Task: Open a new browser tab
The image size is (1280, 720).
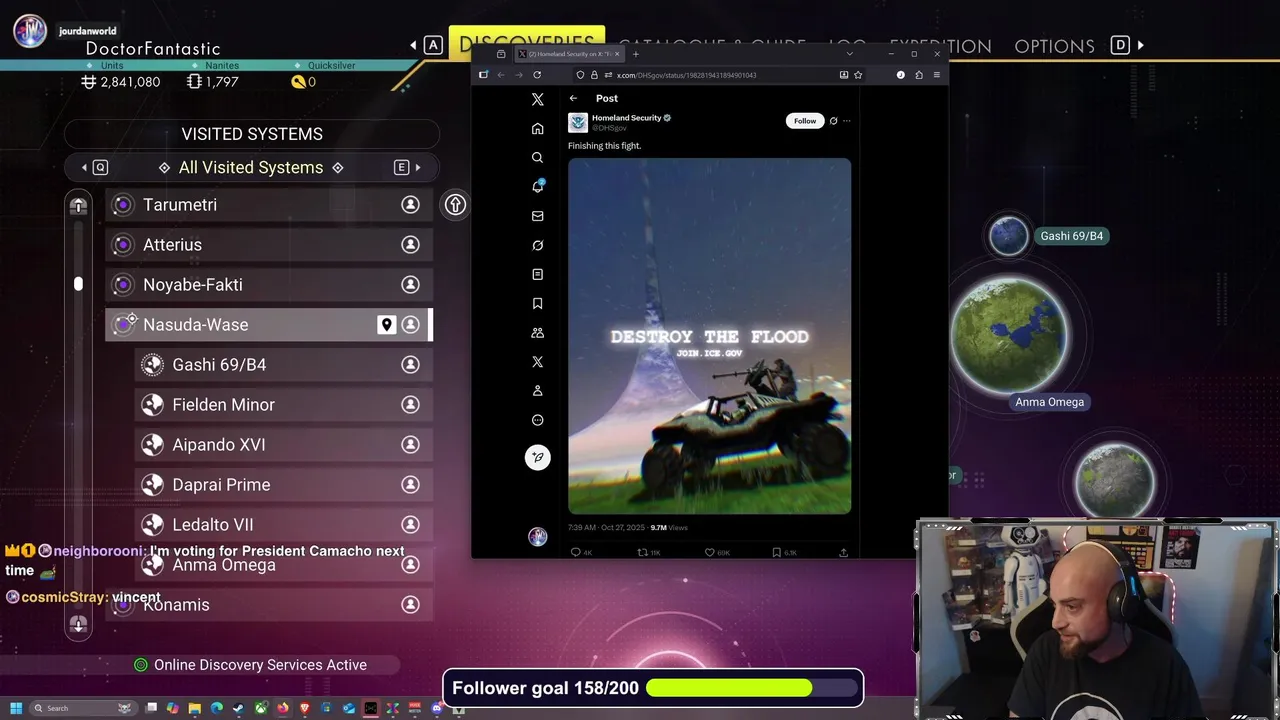Action: [635, 54]
